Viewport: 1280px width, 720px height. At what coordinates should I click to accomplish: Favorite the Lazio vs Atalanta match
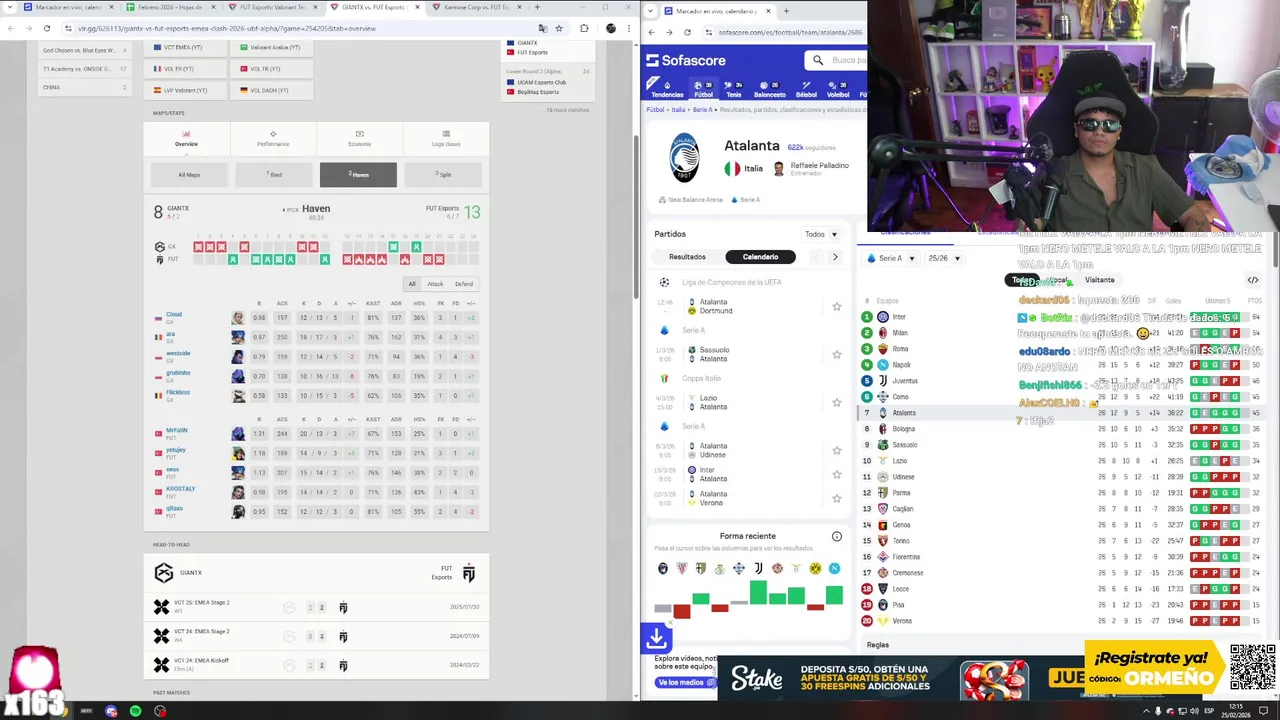pyautogui.click(x=837, y=402)
